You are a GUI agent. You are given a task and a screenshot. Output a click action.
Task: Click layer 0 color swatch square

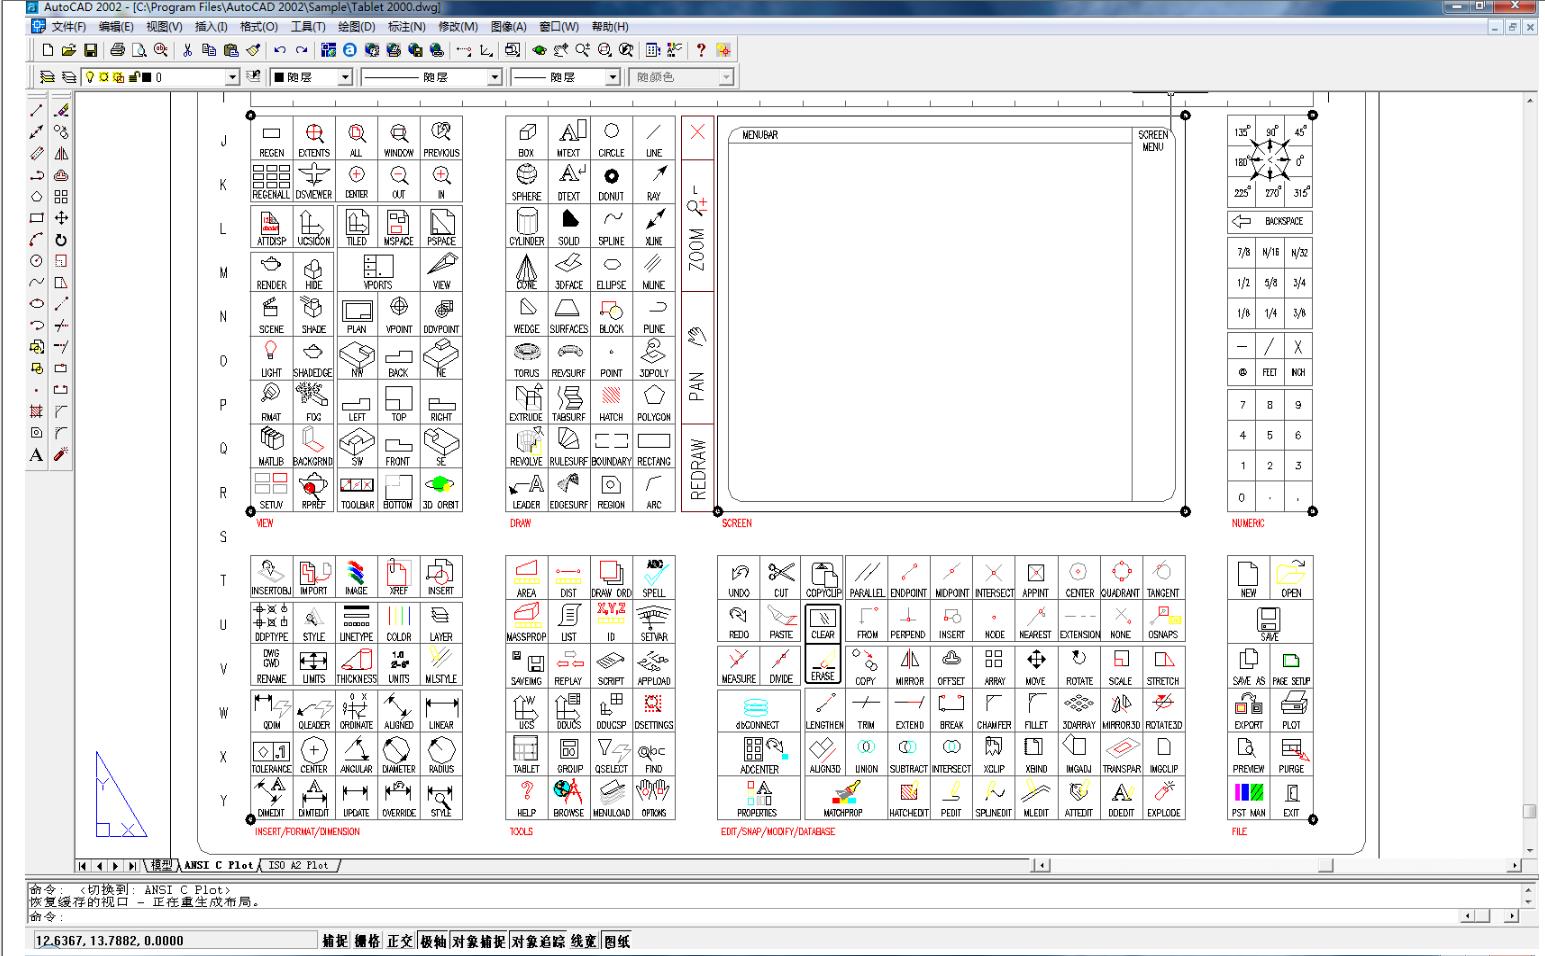click(x=146, y=77)
